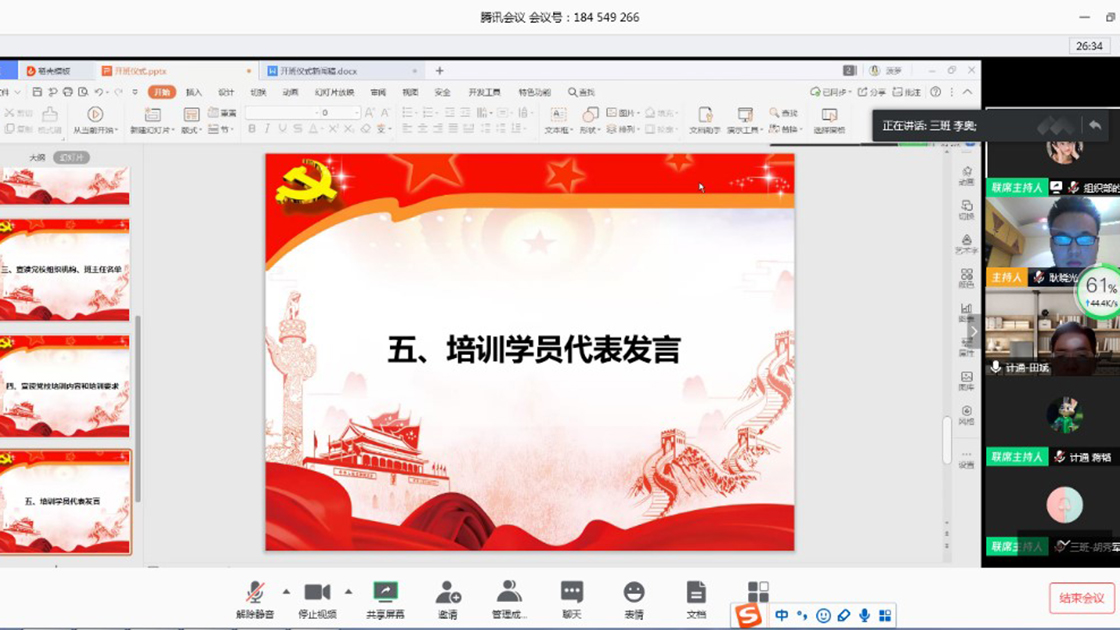Unmute by clicking 解除静音
Screen dimensions: 1120x630
point(256,597)
